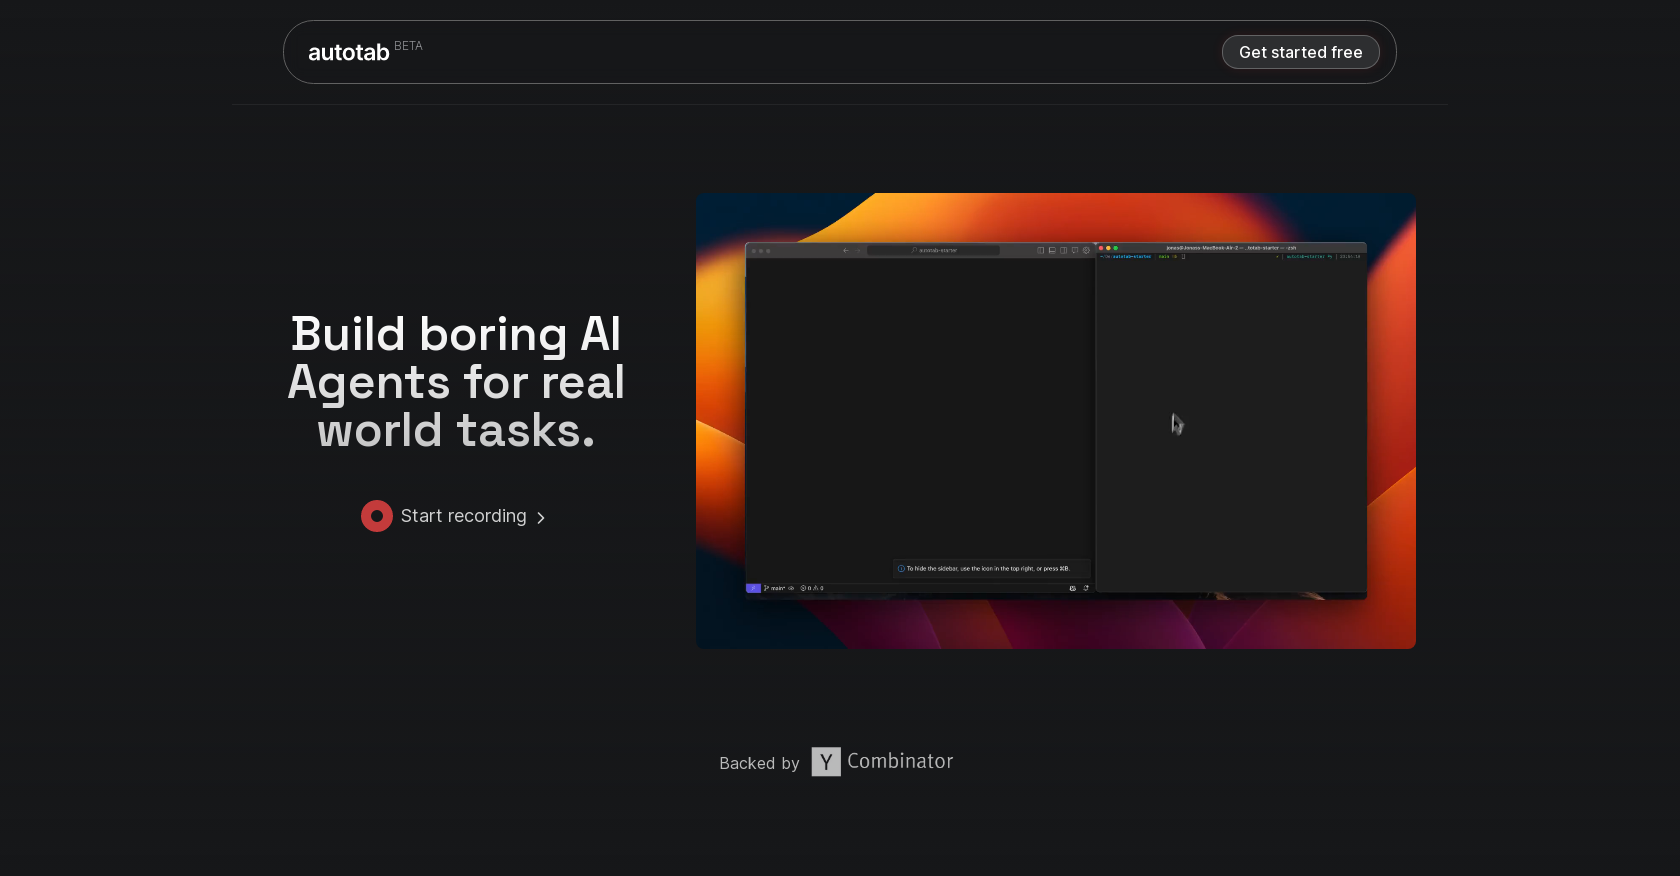Screen dimensions: 1680x876
Task: Click the back arrow in demo editor titlebar
Action: (845, 250)
